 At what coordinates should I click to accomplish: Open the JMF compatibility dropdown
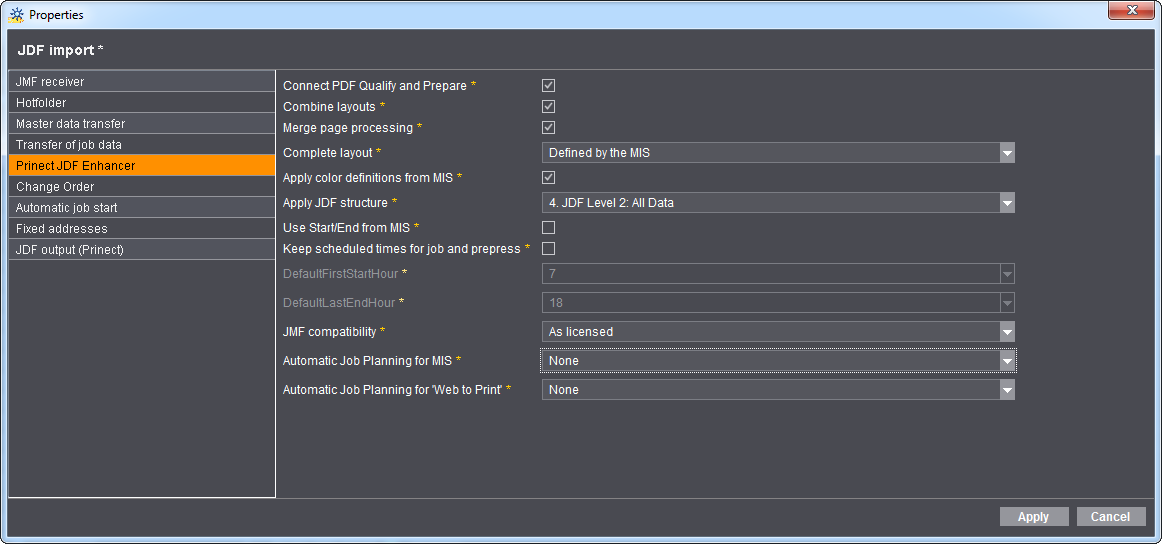pos(1007,332)
